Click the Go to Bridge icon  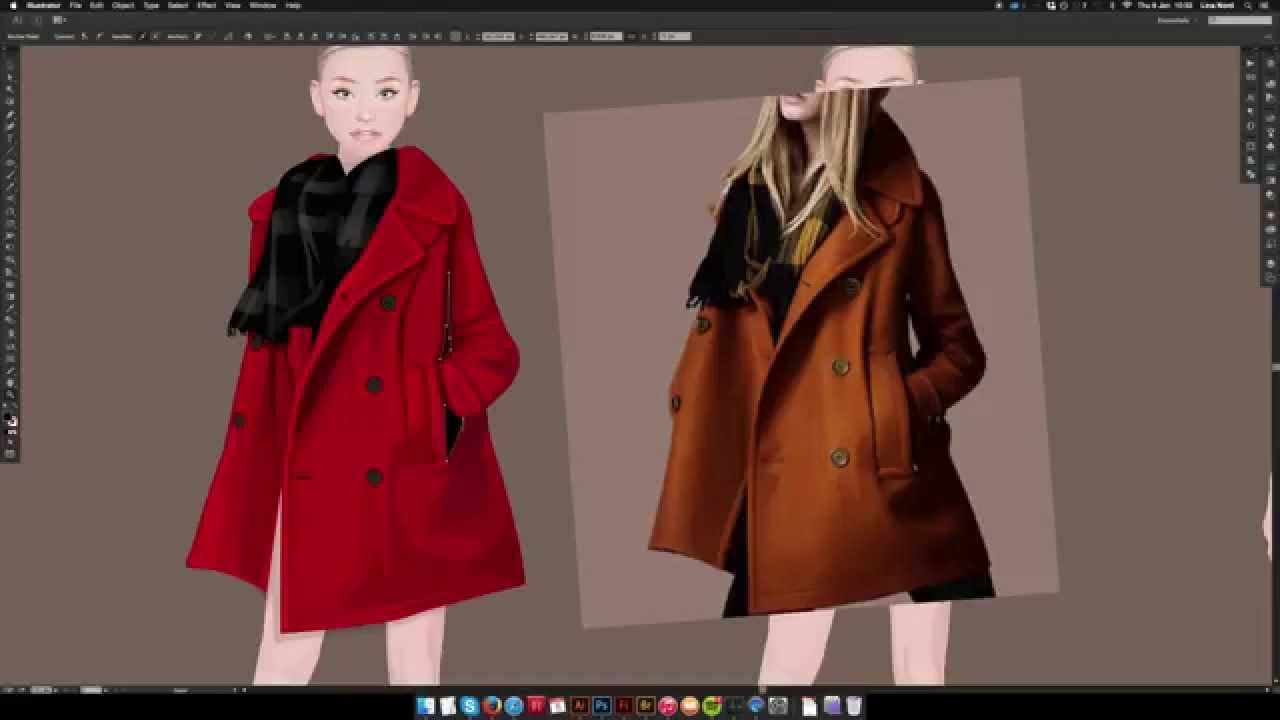point(37,19)
